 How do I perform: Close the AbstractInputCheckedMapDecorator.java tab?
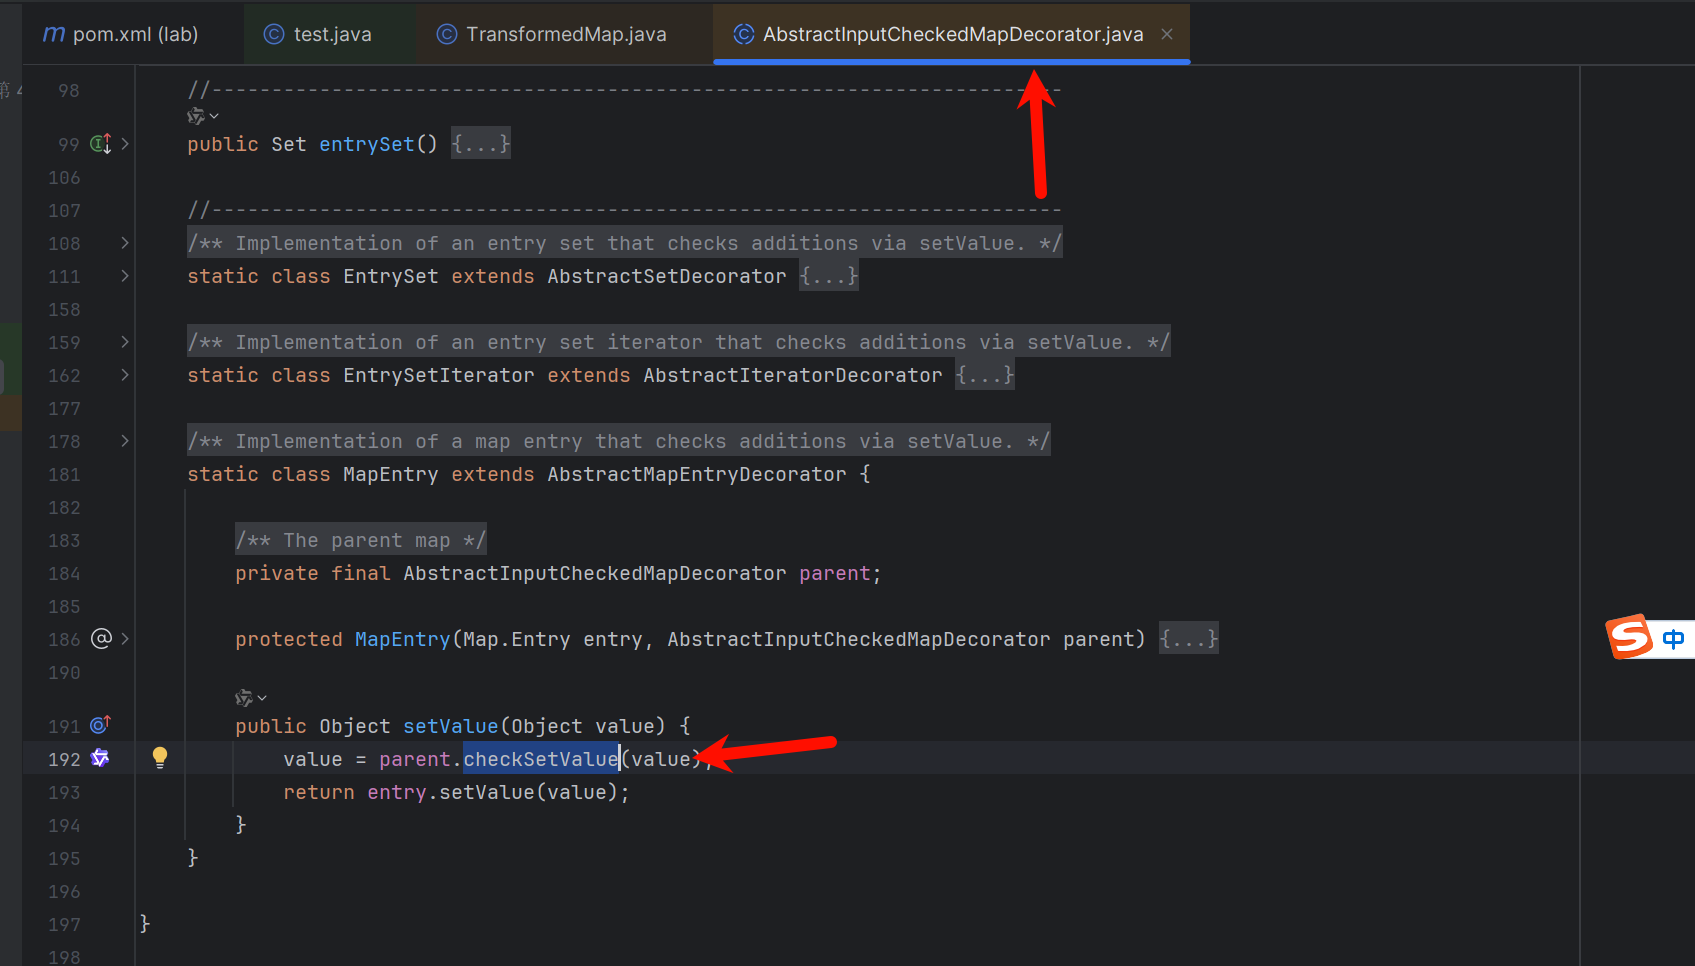pyautogui.click(x=1167, y=34)
